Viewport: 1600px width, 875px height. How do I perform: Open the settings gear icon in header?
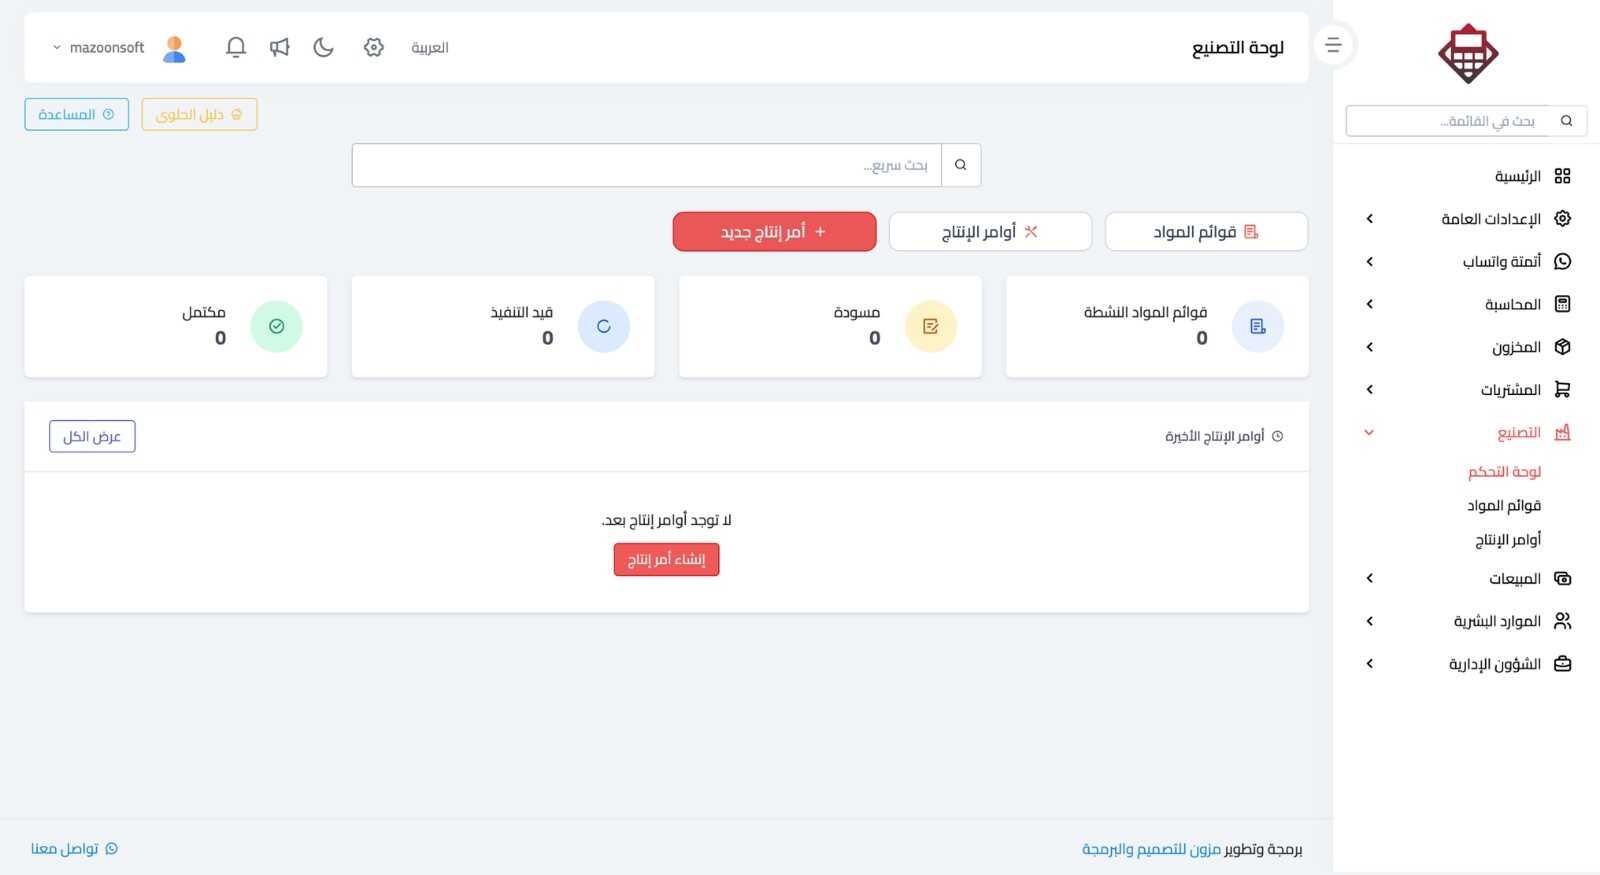point(374,47)
